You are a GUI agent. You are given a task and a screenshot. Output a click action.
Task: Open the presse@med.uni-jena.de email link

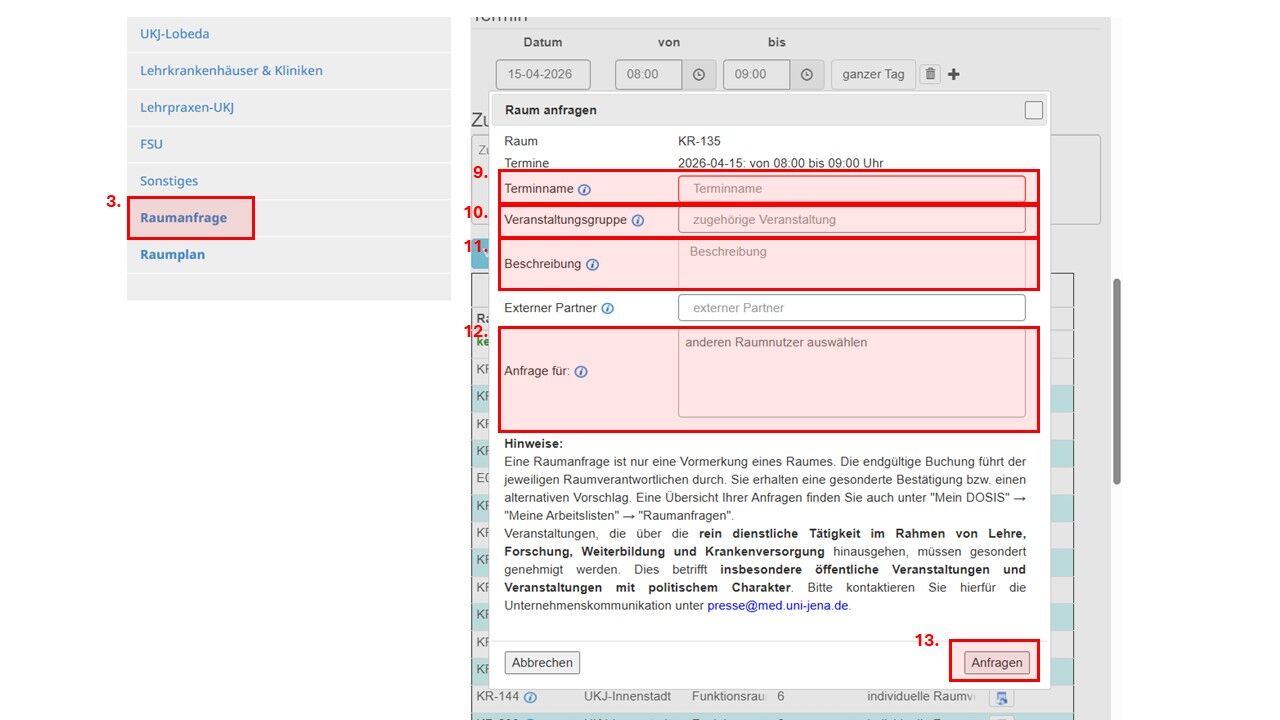tap(778, 606)
